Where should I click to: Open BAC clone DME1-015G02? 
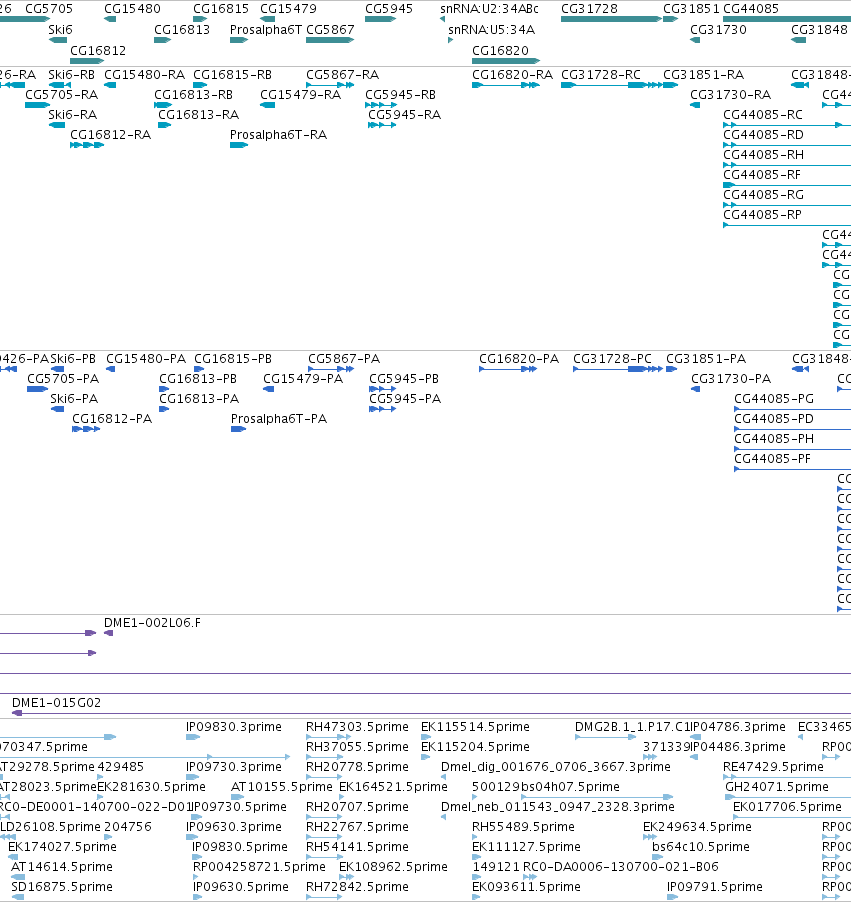click(56, 703)
